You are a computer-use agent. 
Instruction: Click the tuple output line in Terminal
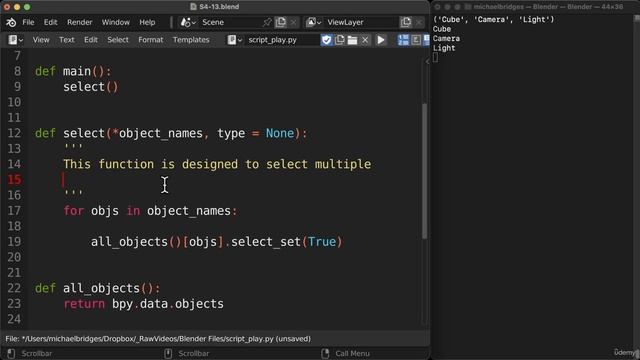493,20
